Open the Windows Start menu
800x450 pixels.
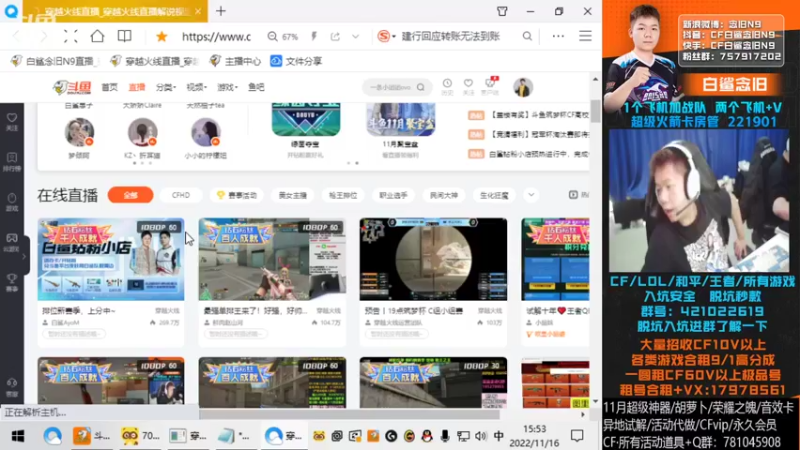tap(18, 436)
